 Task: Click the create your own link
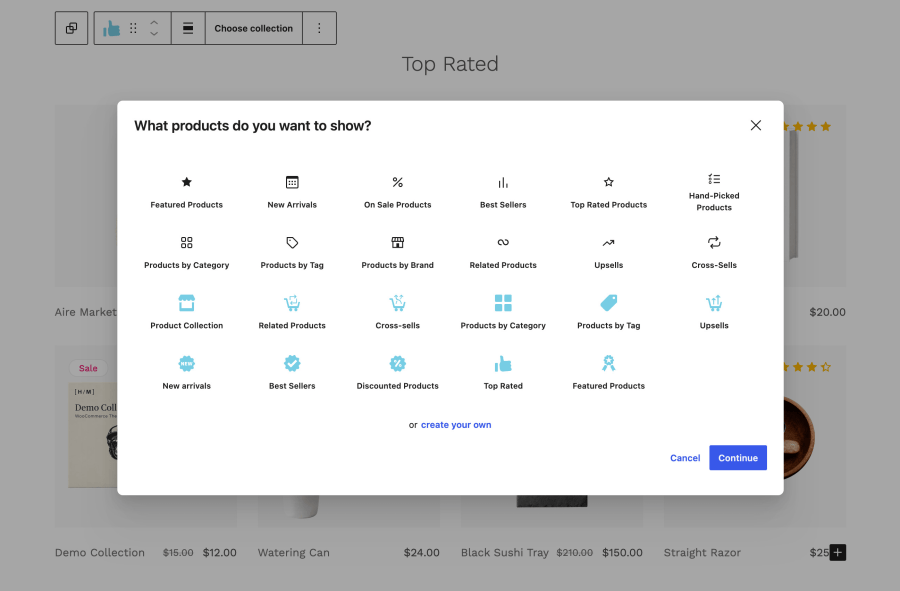[456, 425]
